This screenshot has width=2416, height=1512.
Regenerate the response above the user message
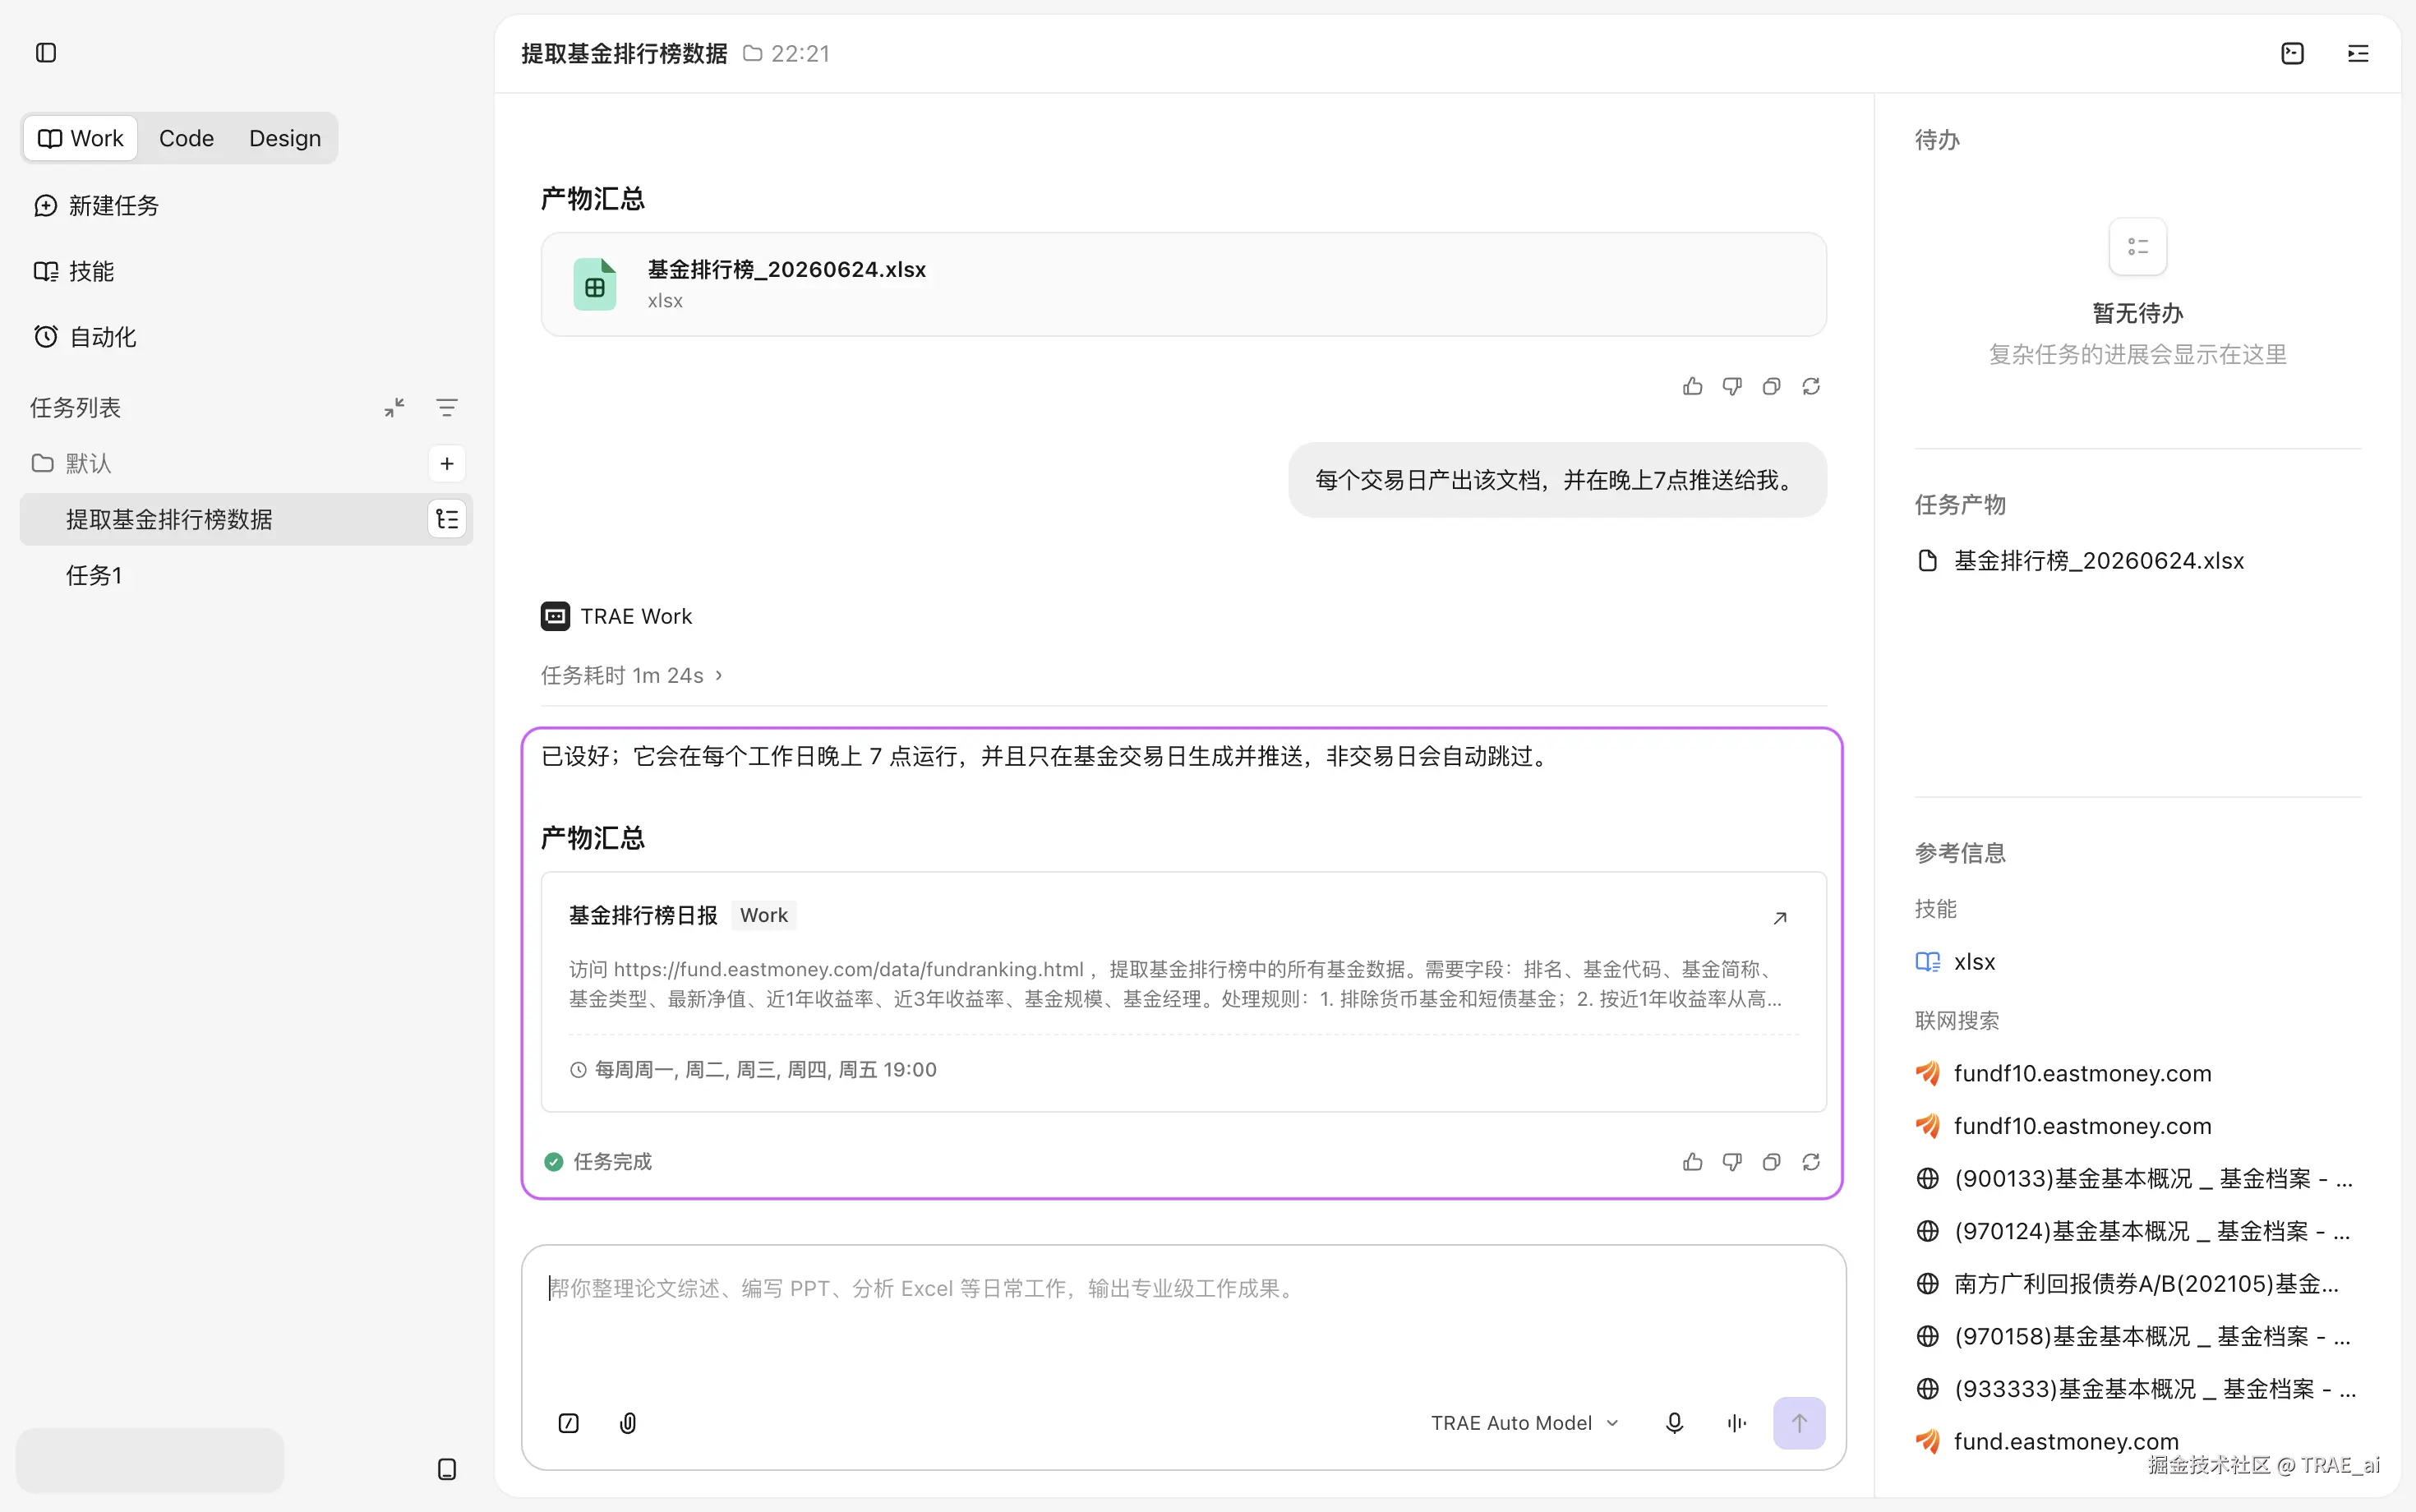[1811, 386]
